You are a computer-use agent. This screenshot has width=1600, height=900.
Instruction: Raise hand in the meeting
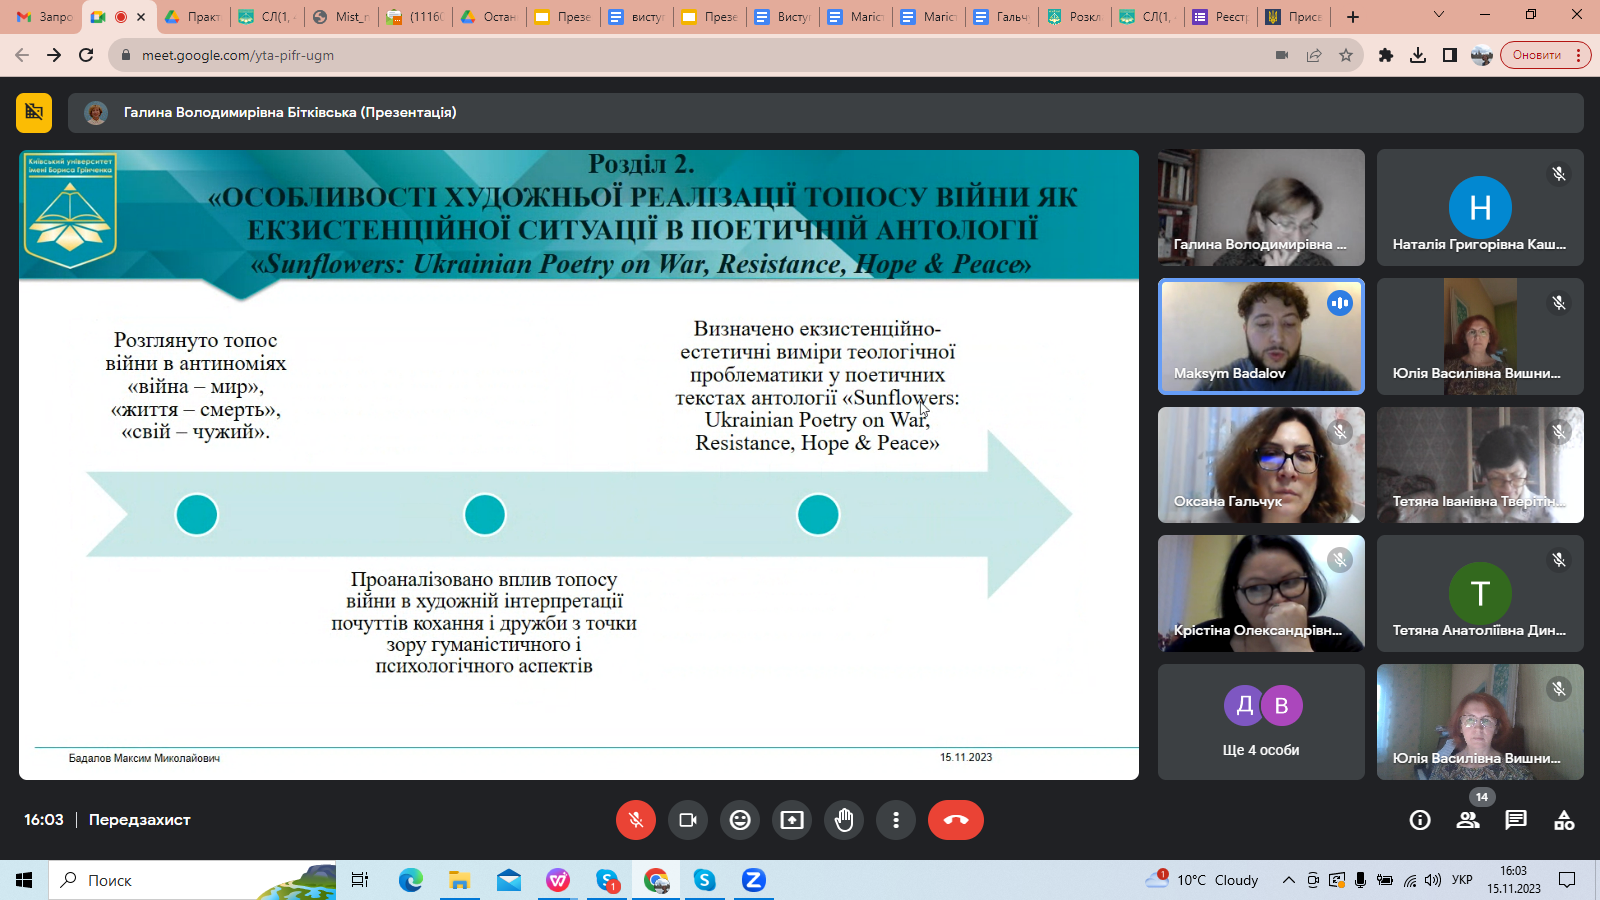click(844, 820)
